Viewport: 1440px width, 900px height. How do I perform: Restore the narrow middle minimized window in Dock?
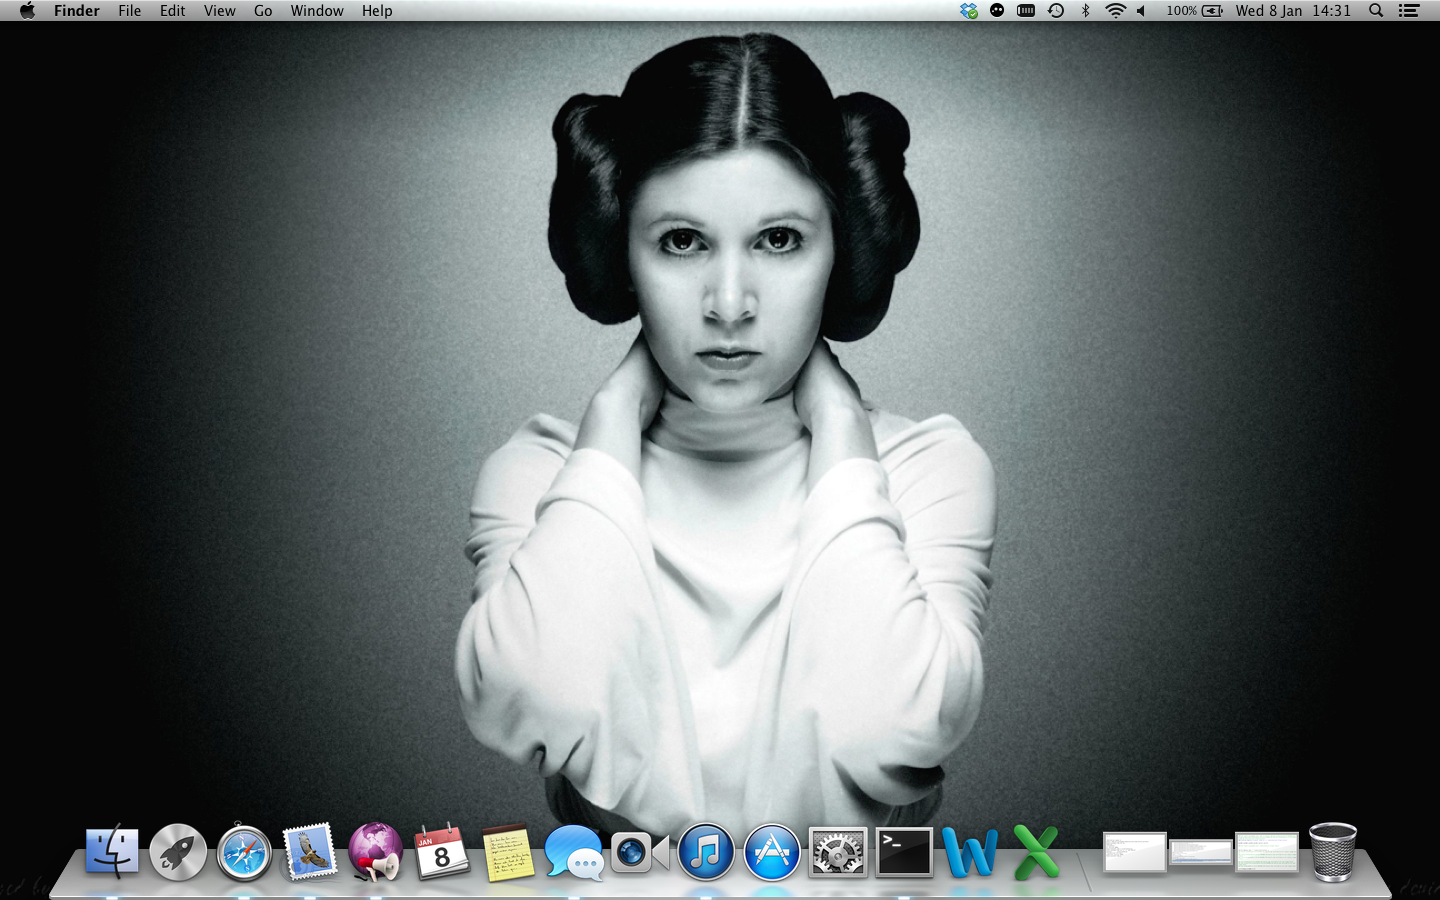click(1201, 852)
